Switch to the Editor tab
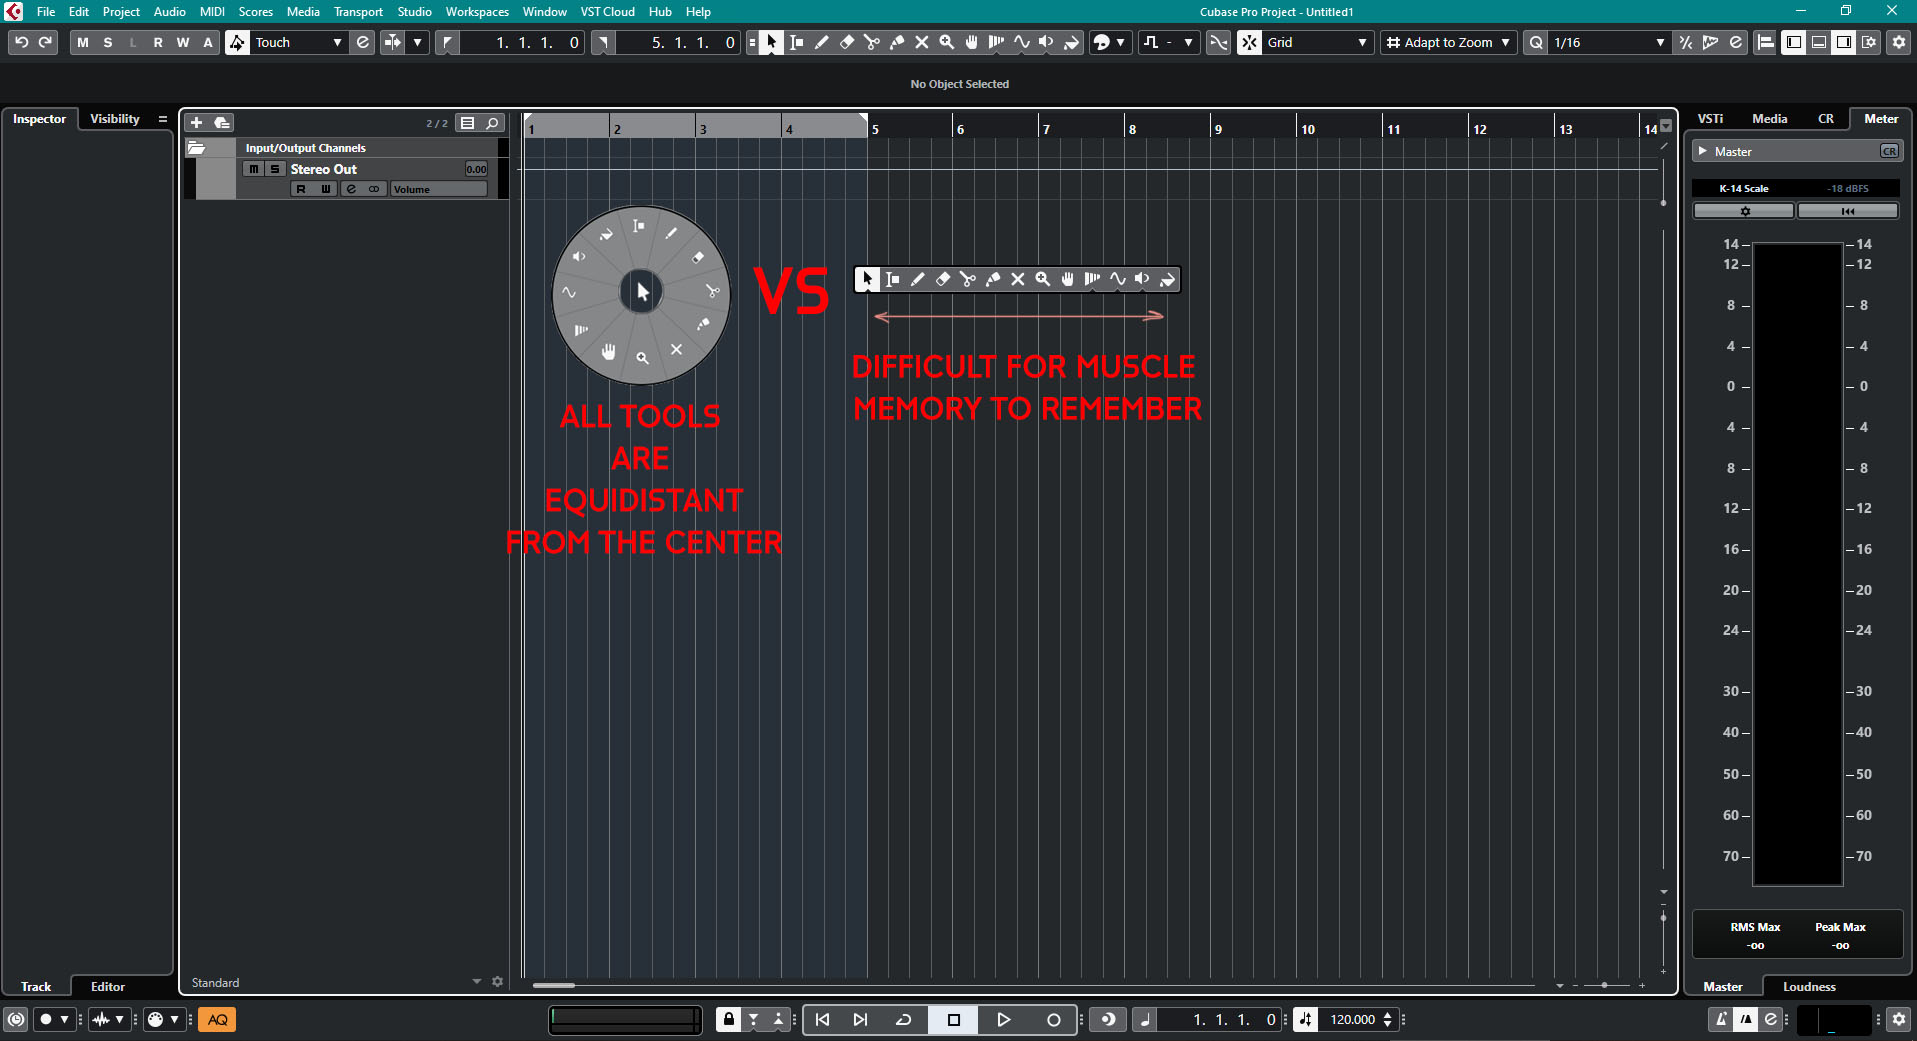 (x=108, y=987)
